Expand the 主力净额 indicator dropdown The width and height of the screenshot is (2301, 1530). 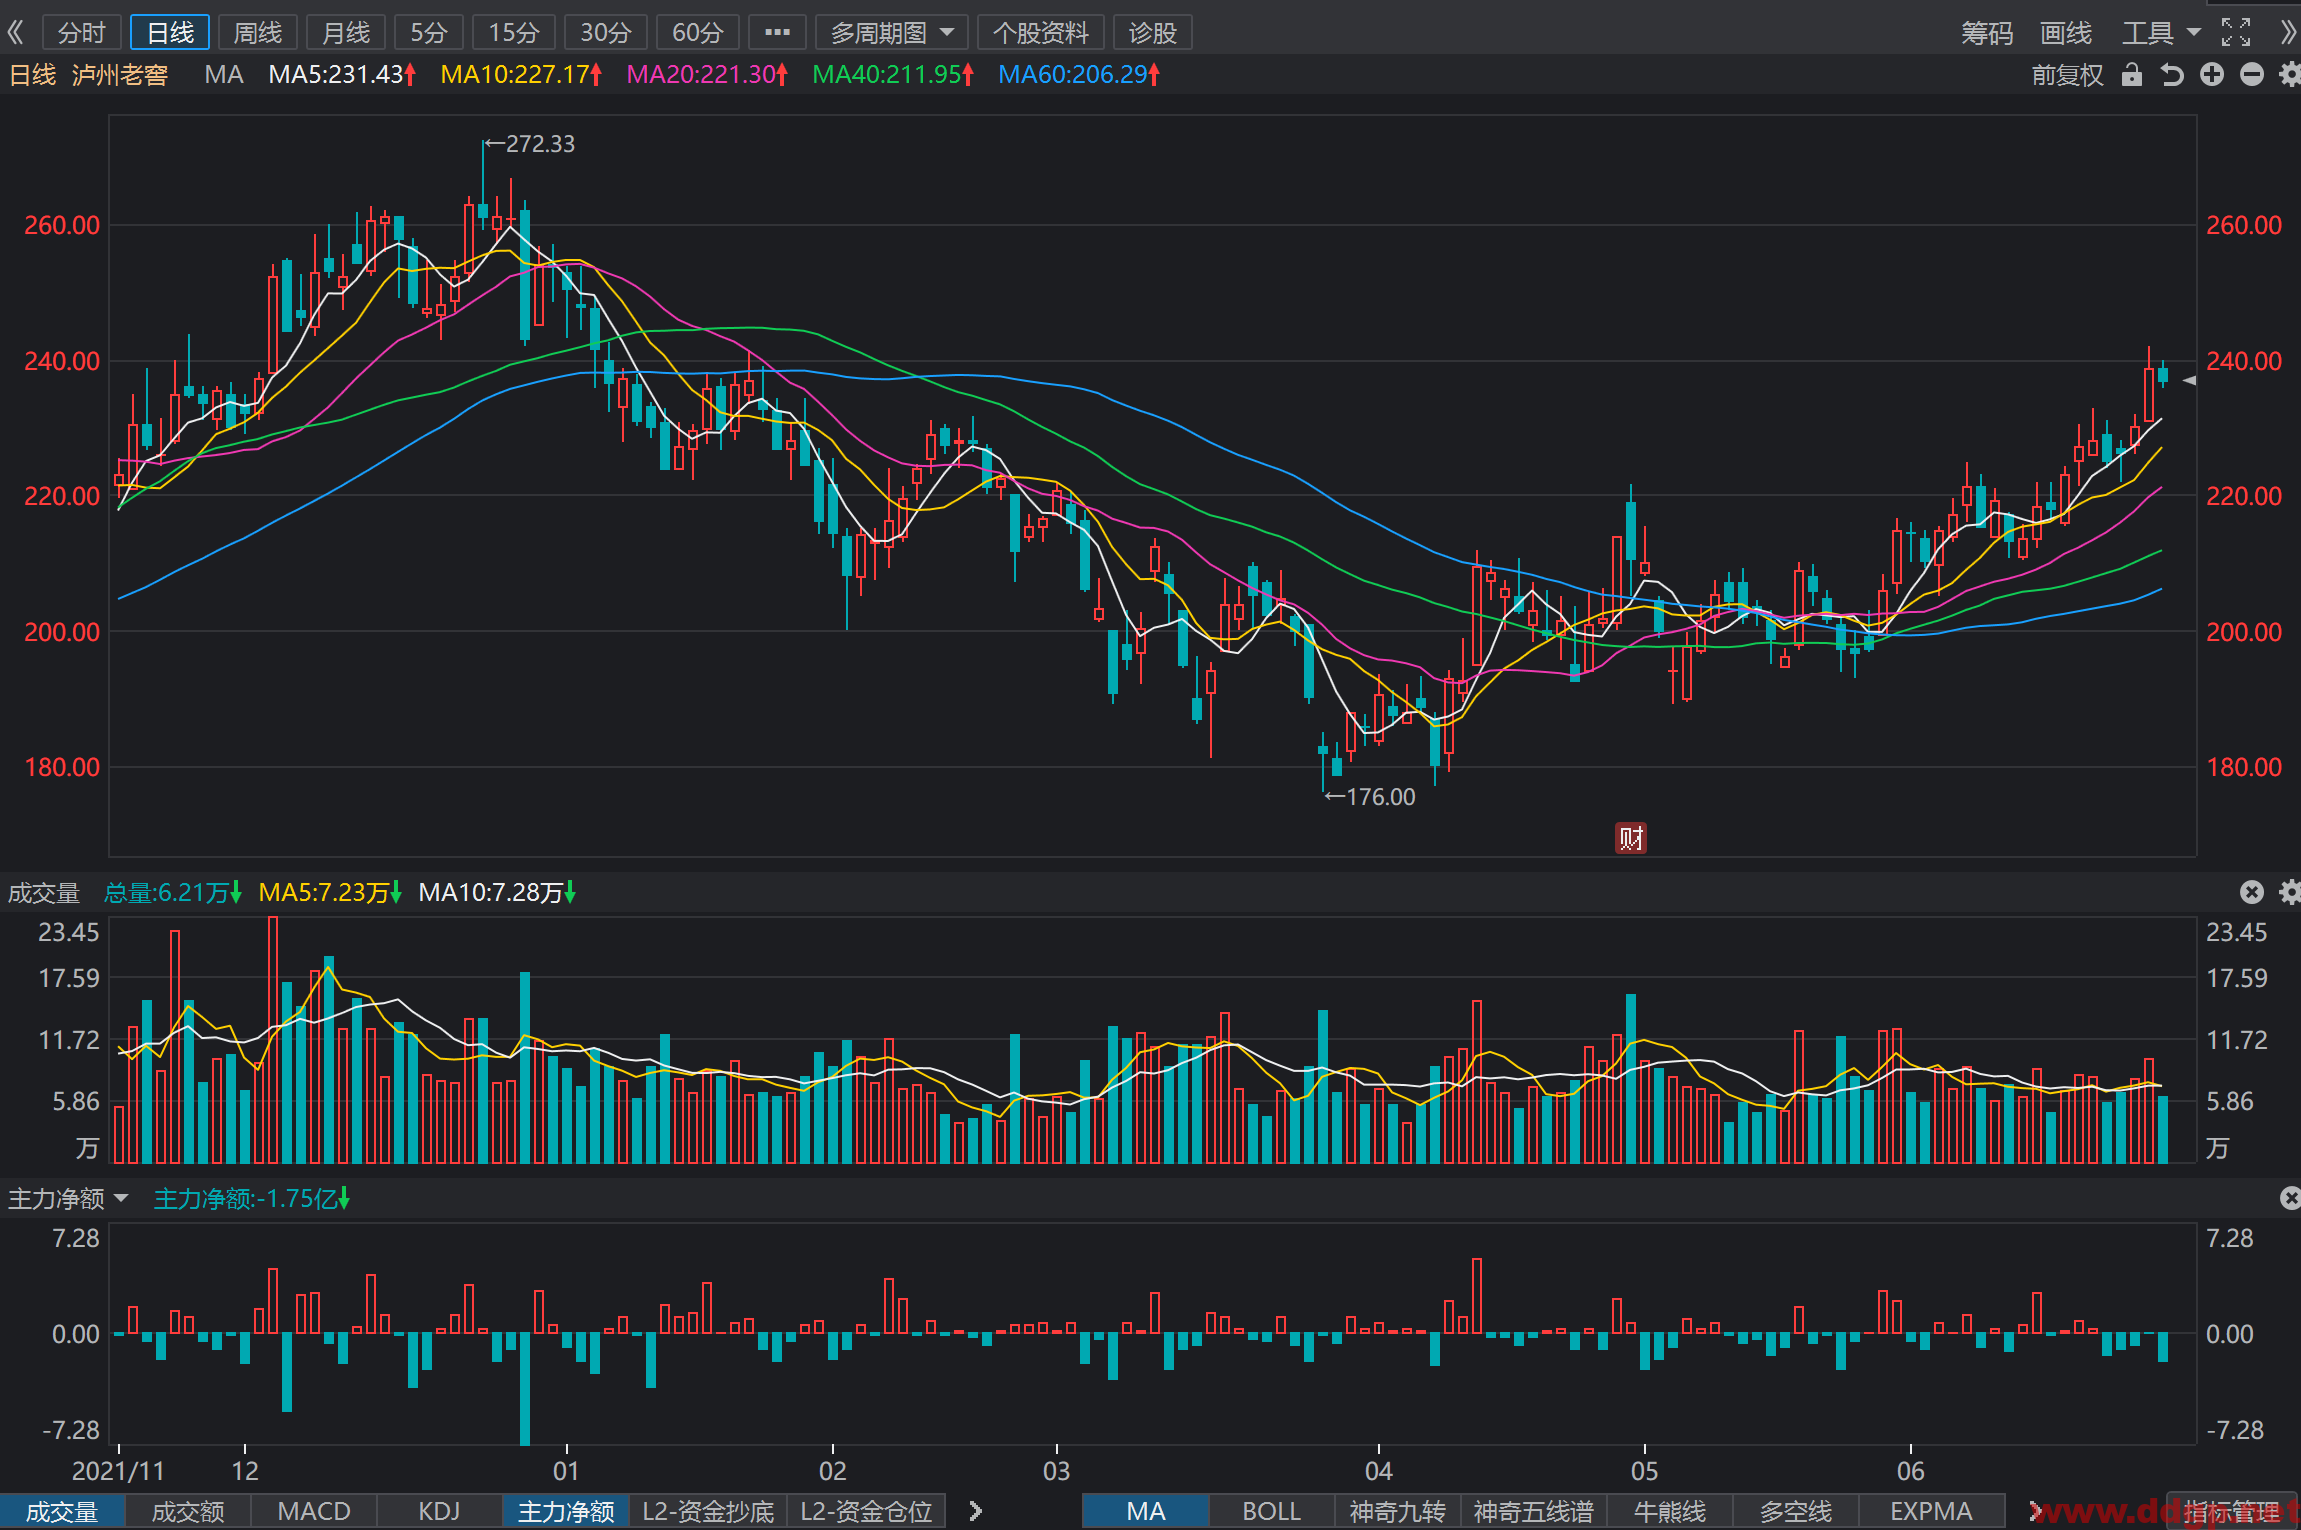click(x=68, y=1198)
